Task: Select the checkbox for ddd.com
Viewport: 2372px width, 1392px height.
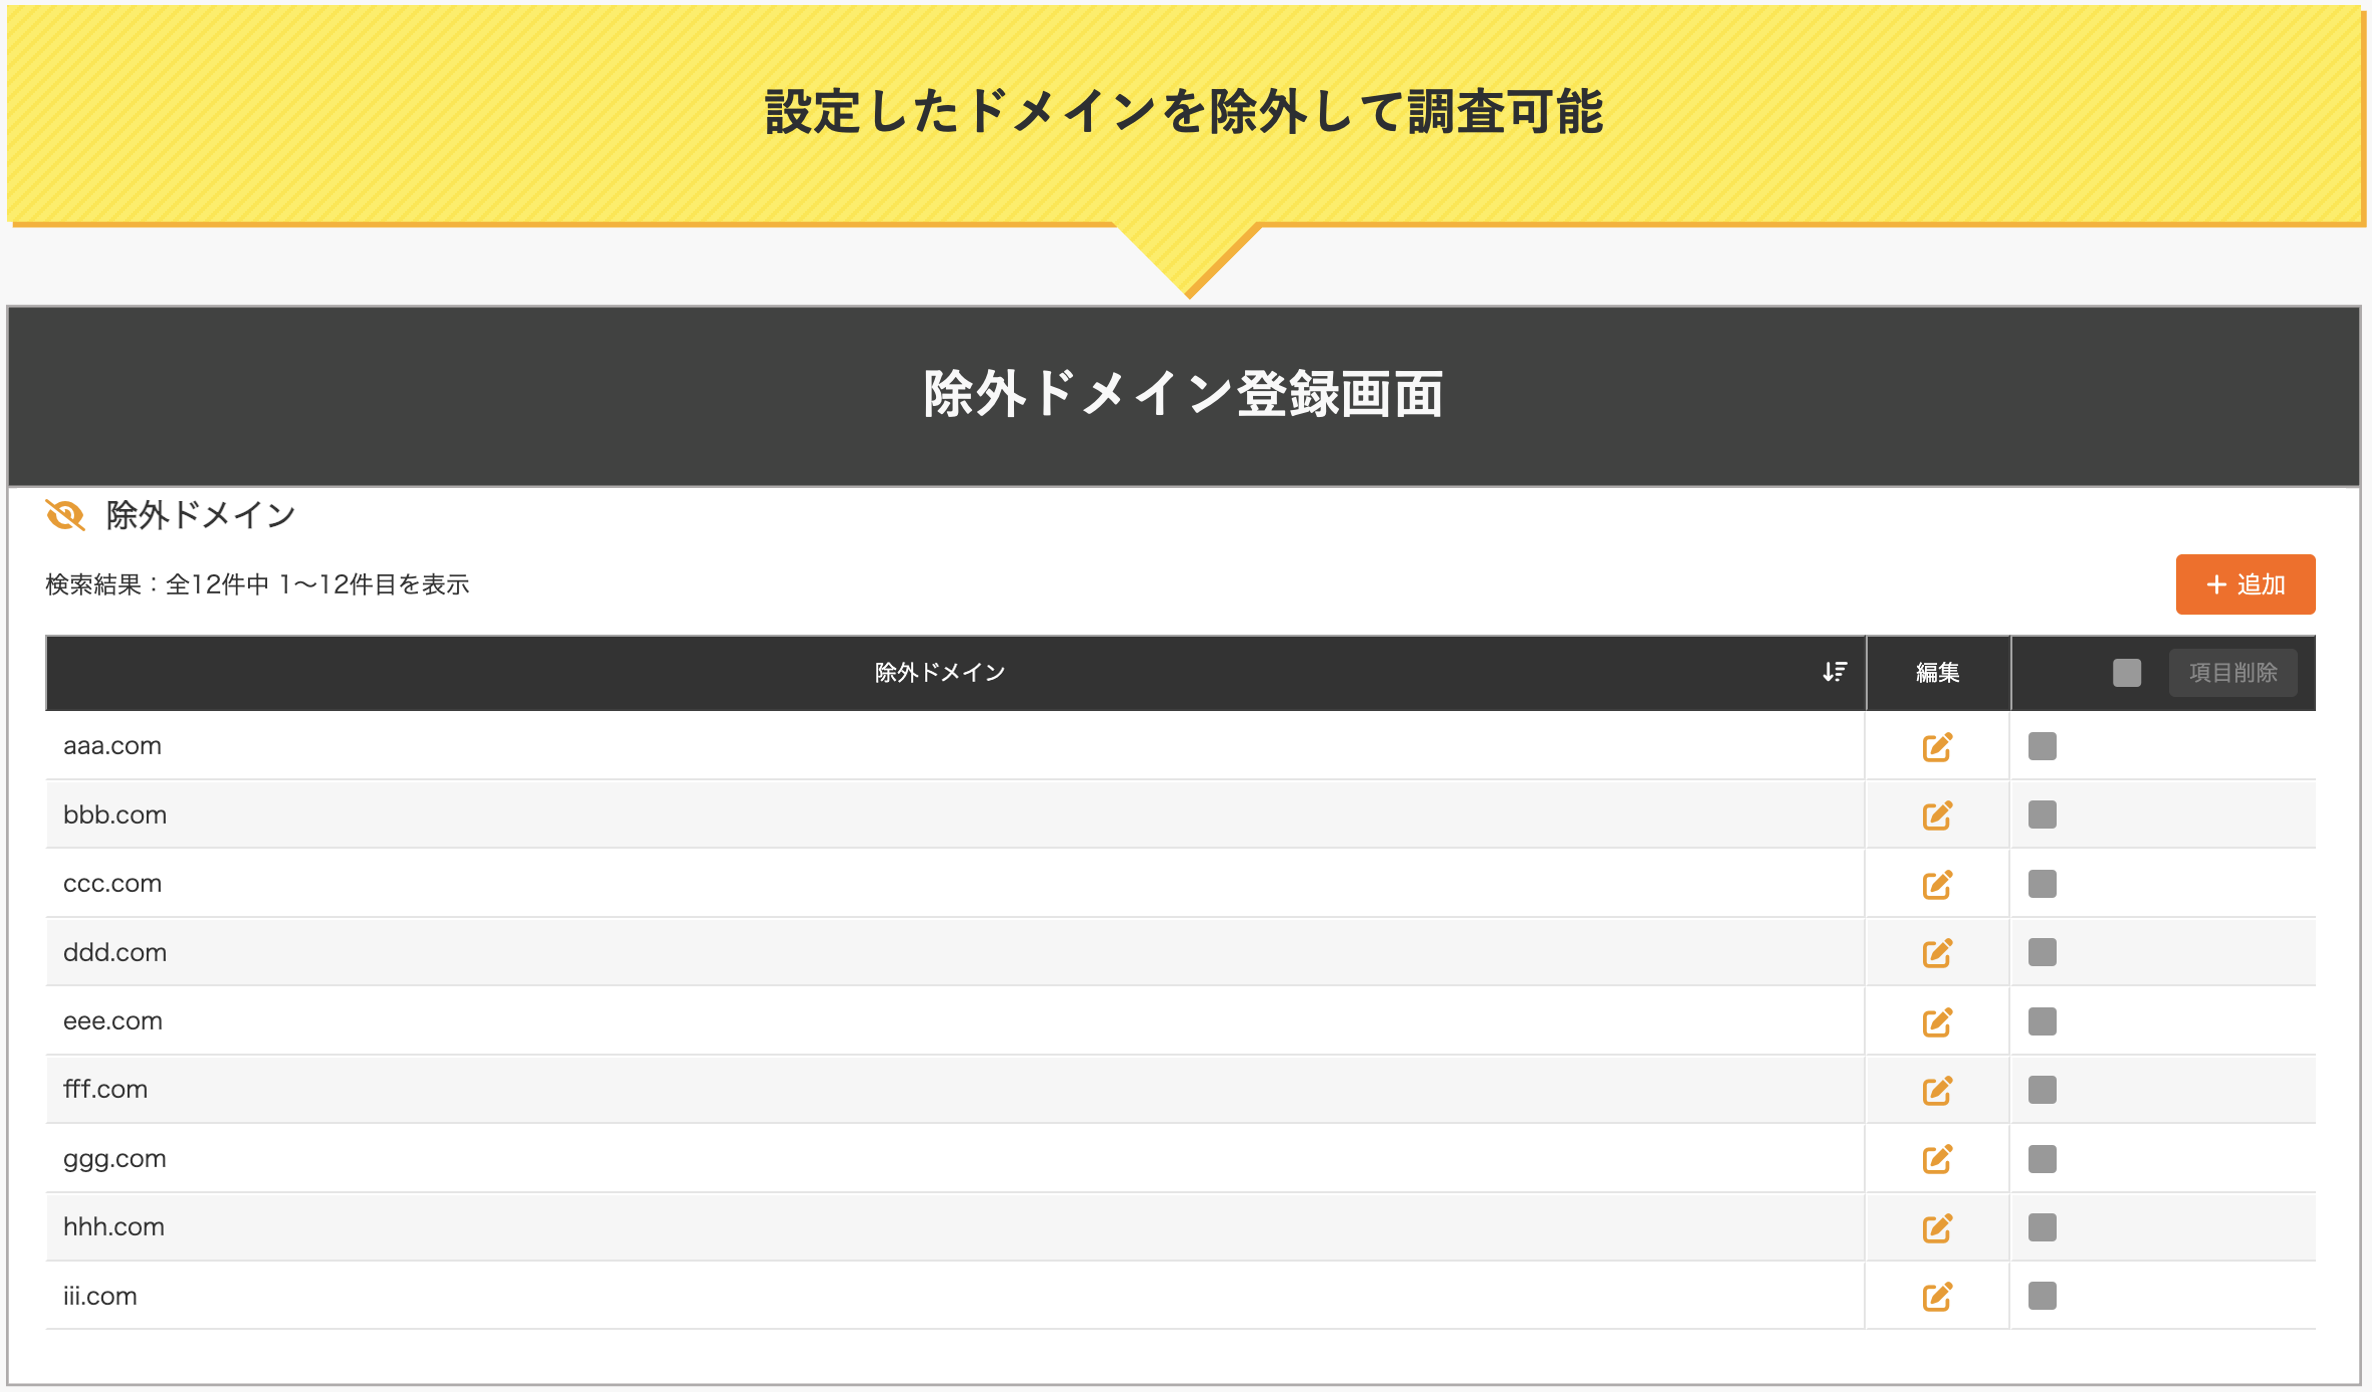Action: point(2041,952)
